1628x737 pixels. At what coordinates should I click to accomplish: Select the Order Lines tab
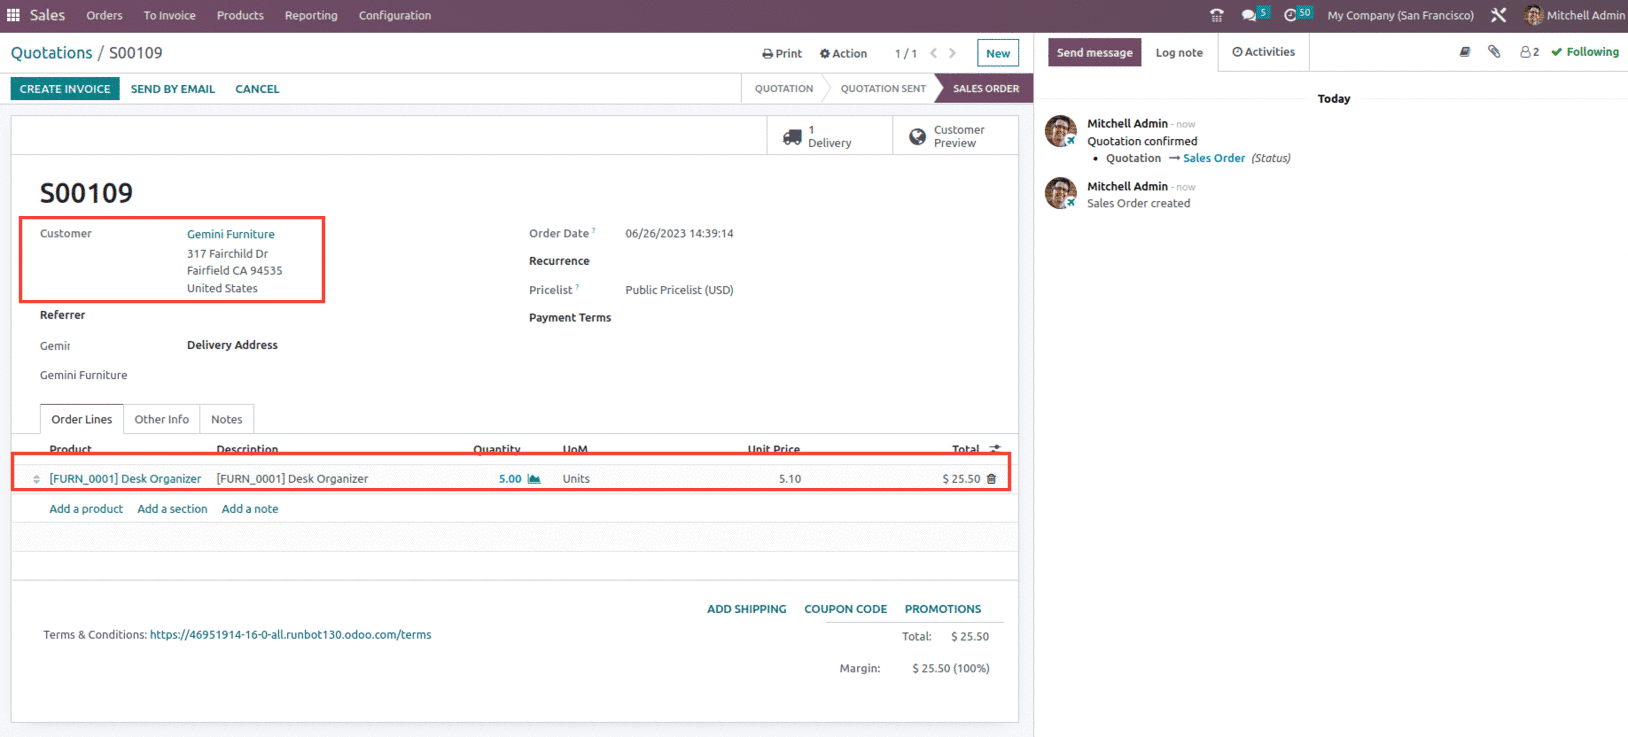pyautogui.click(x=82, y=419)
